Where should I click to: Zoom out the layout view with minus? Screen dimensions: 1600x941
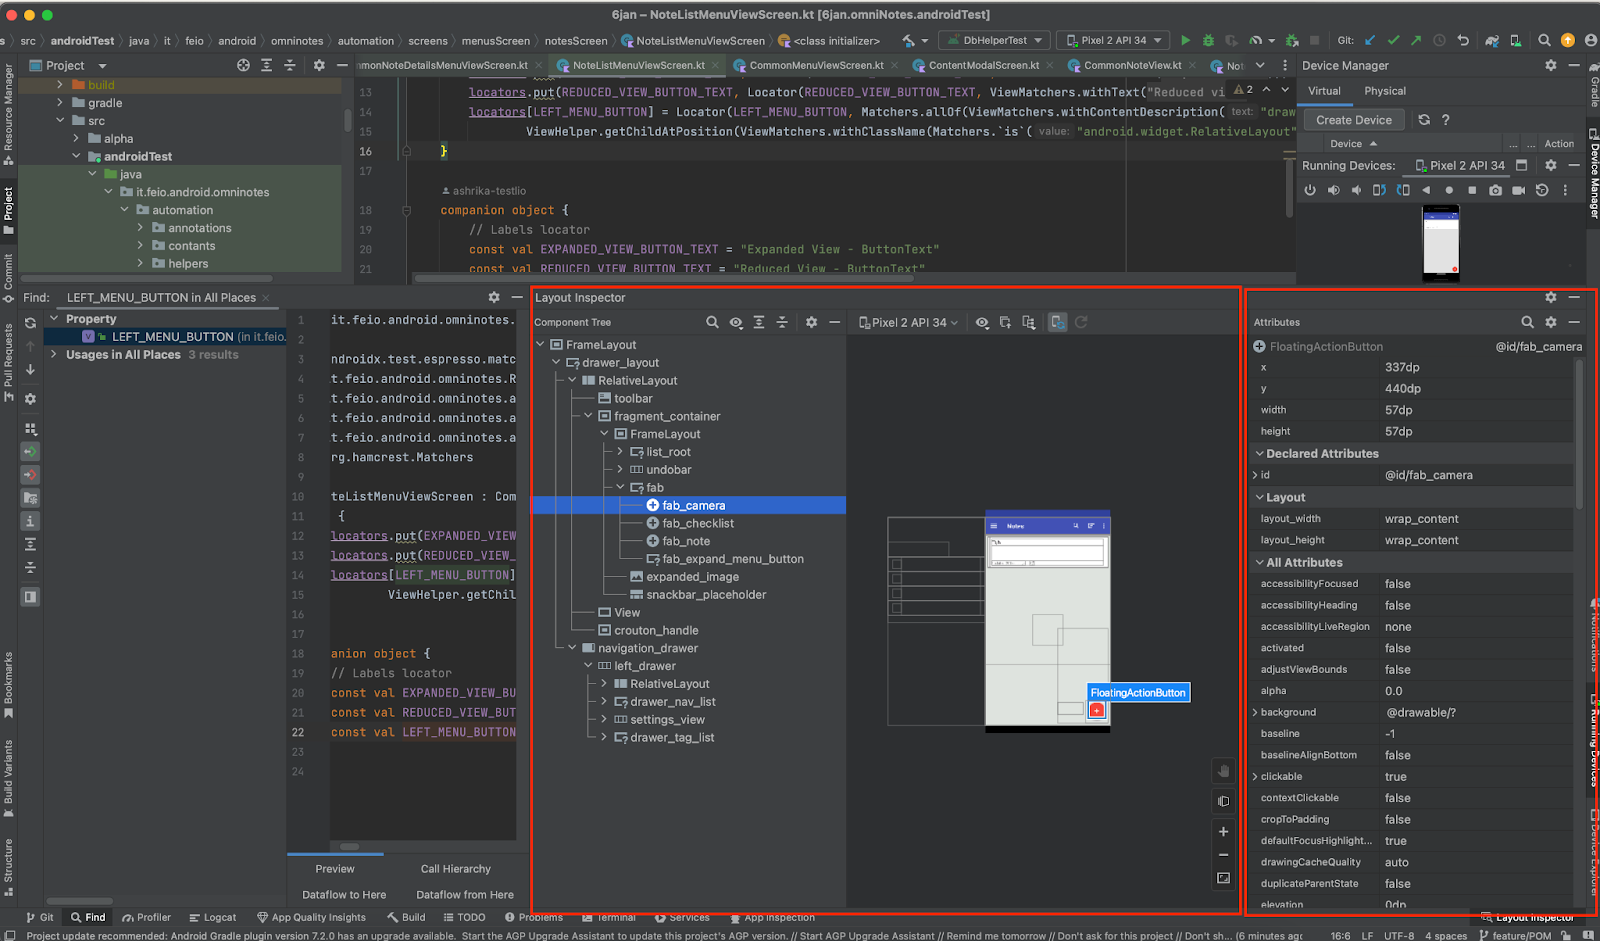point(1223,855)
